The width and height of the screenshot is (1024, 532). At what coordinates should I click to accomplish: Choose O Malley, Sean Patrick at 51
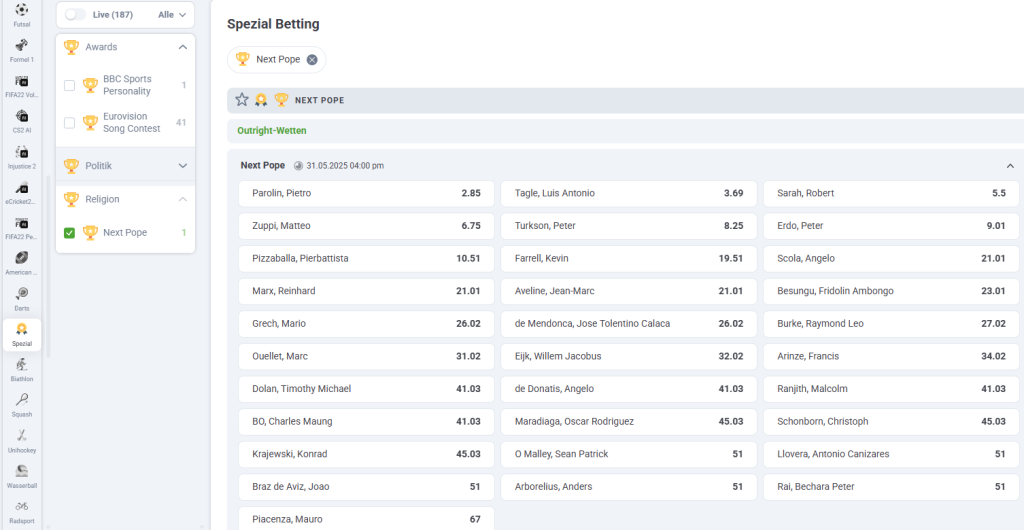tap(629, 454)
